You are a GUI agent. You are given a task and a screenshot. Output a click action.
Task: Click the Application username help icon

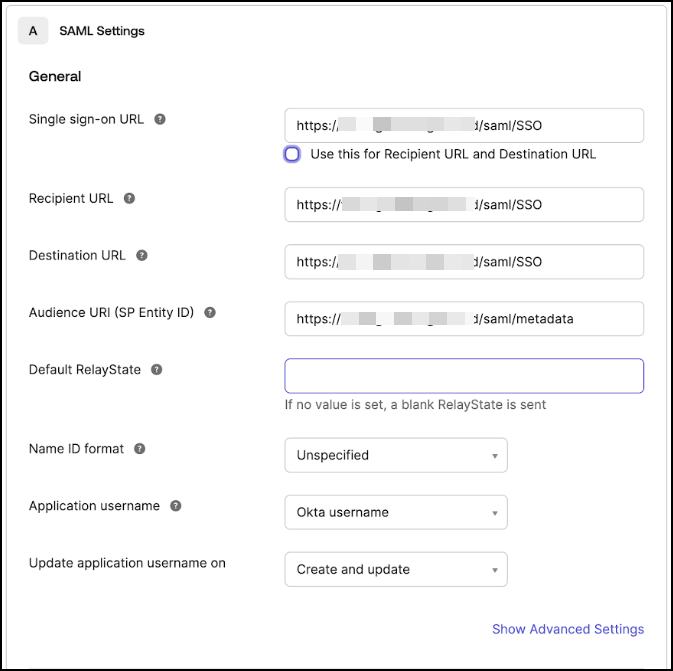click(176, 506)
